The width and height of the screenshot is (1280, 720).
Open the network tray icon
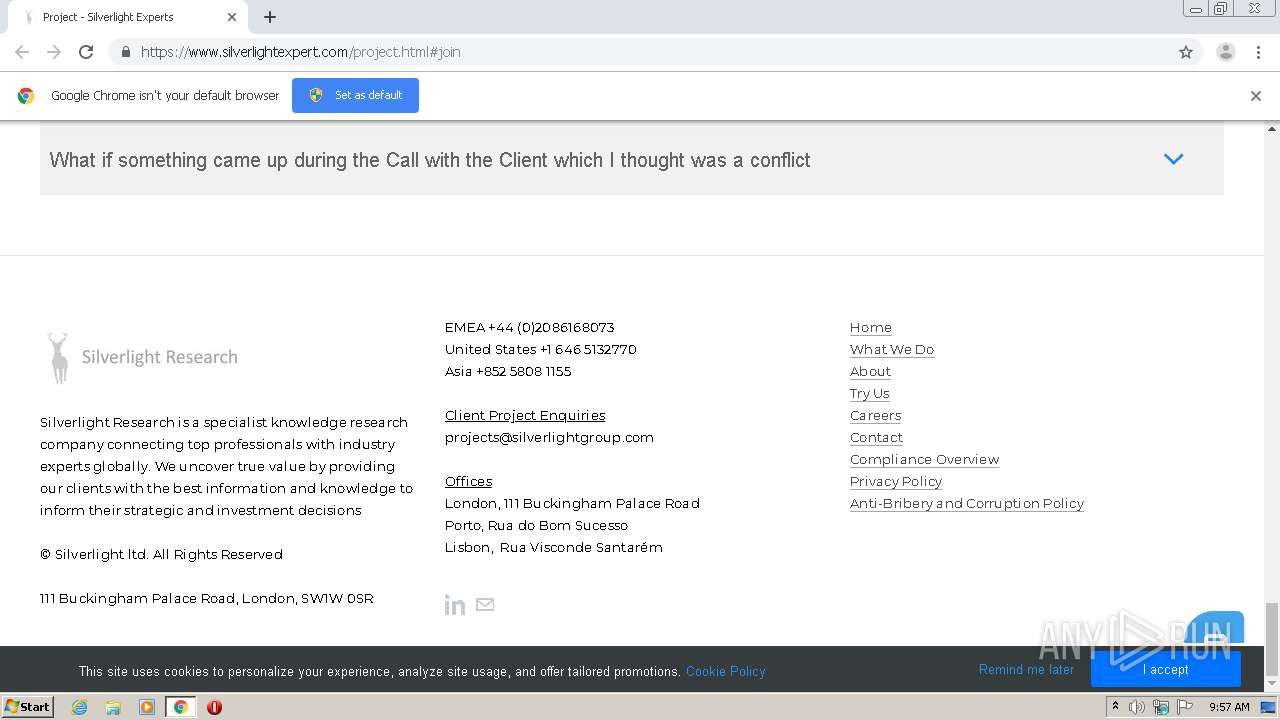(x=1161, y=707)
